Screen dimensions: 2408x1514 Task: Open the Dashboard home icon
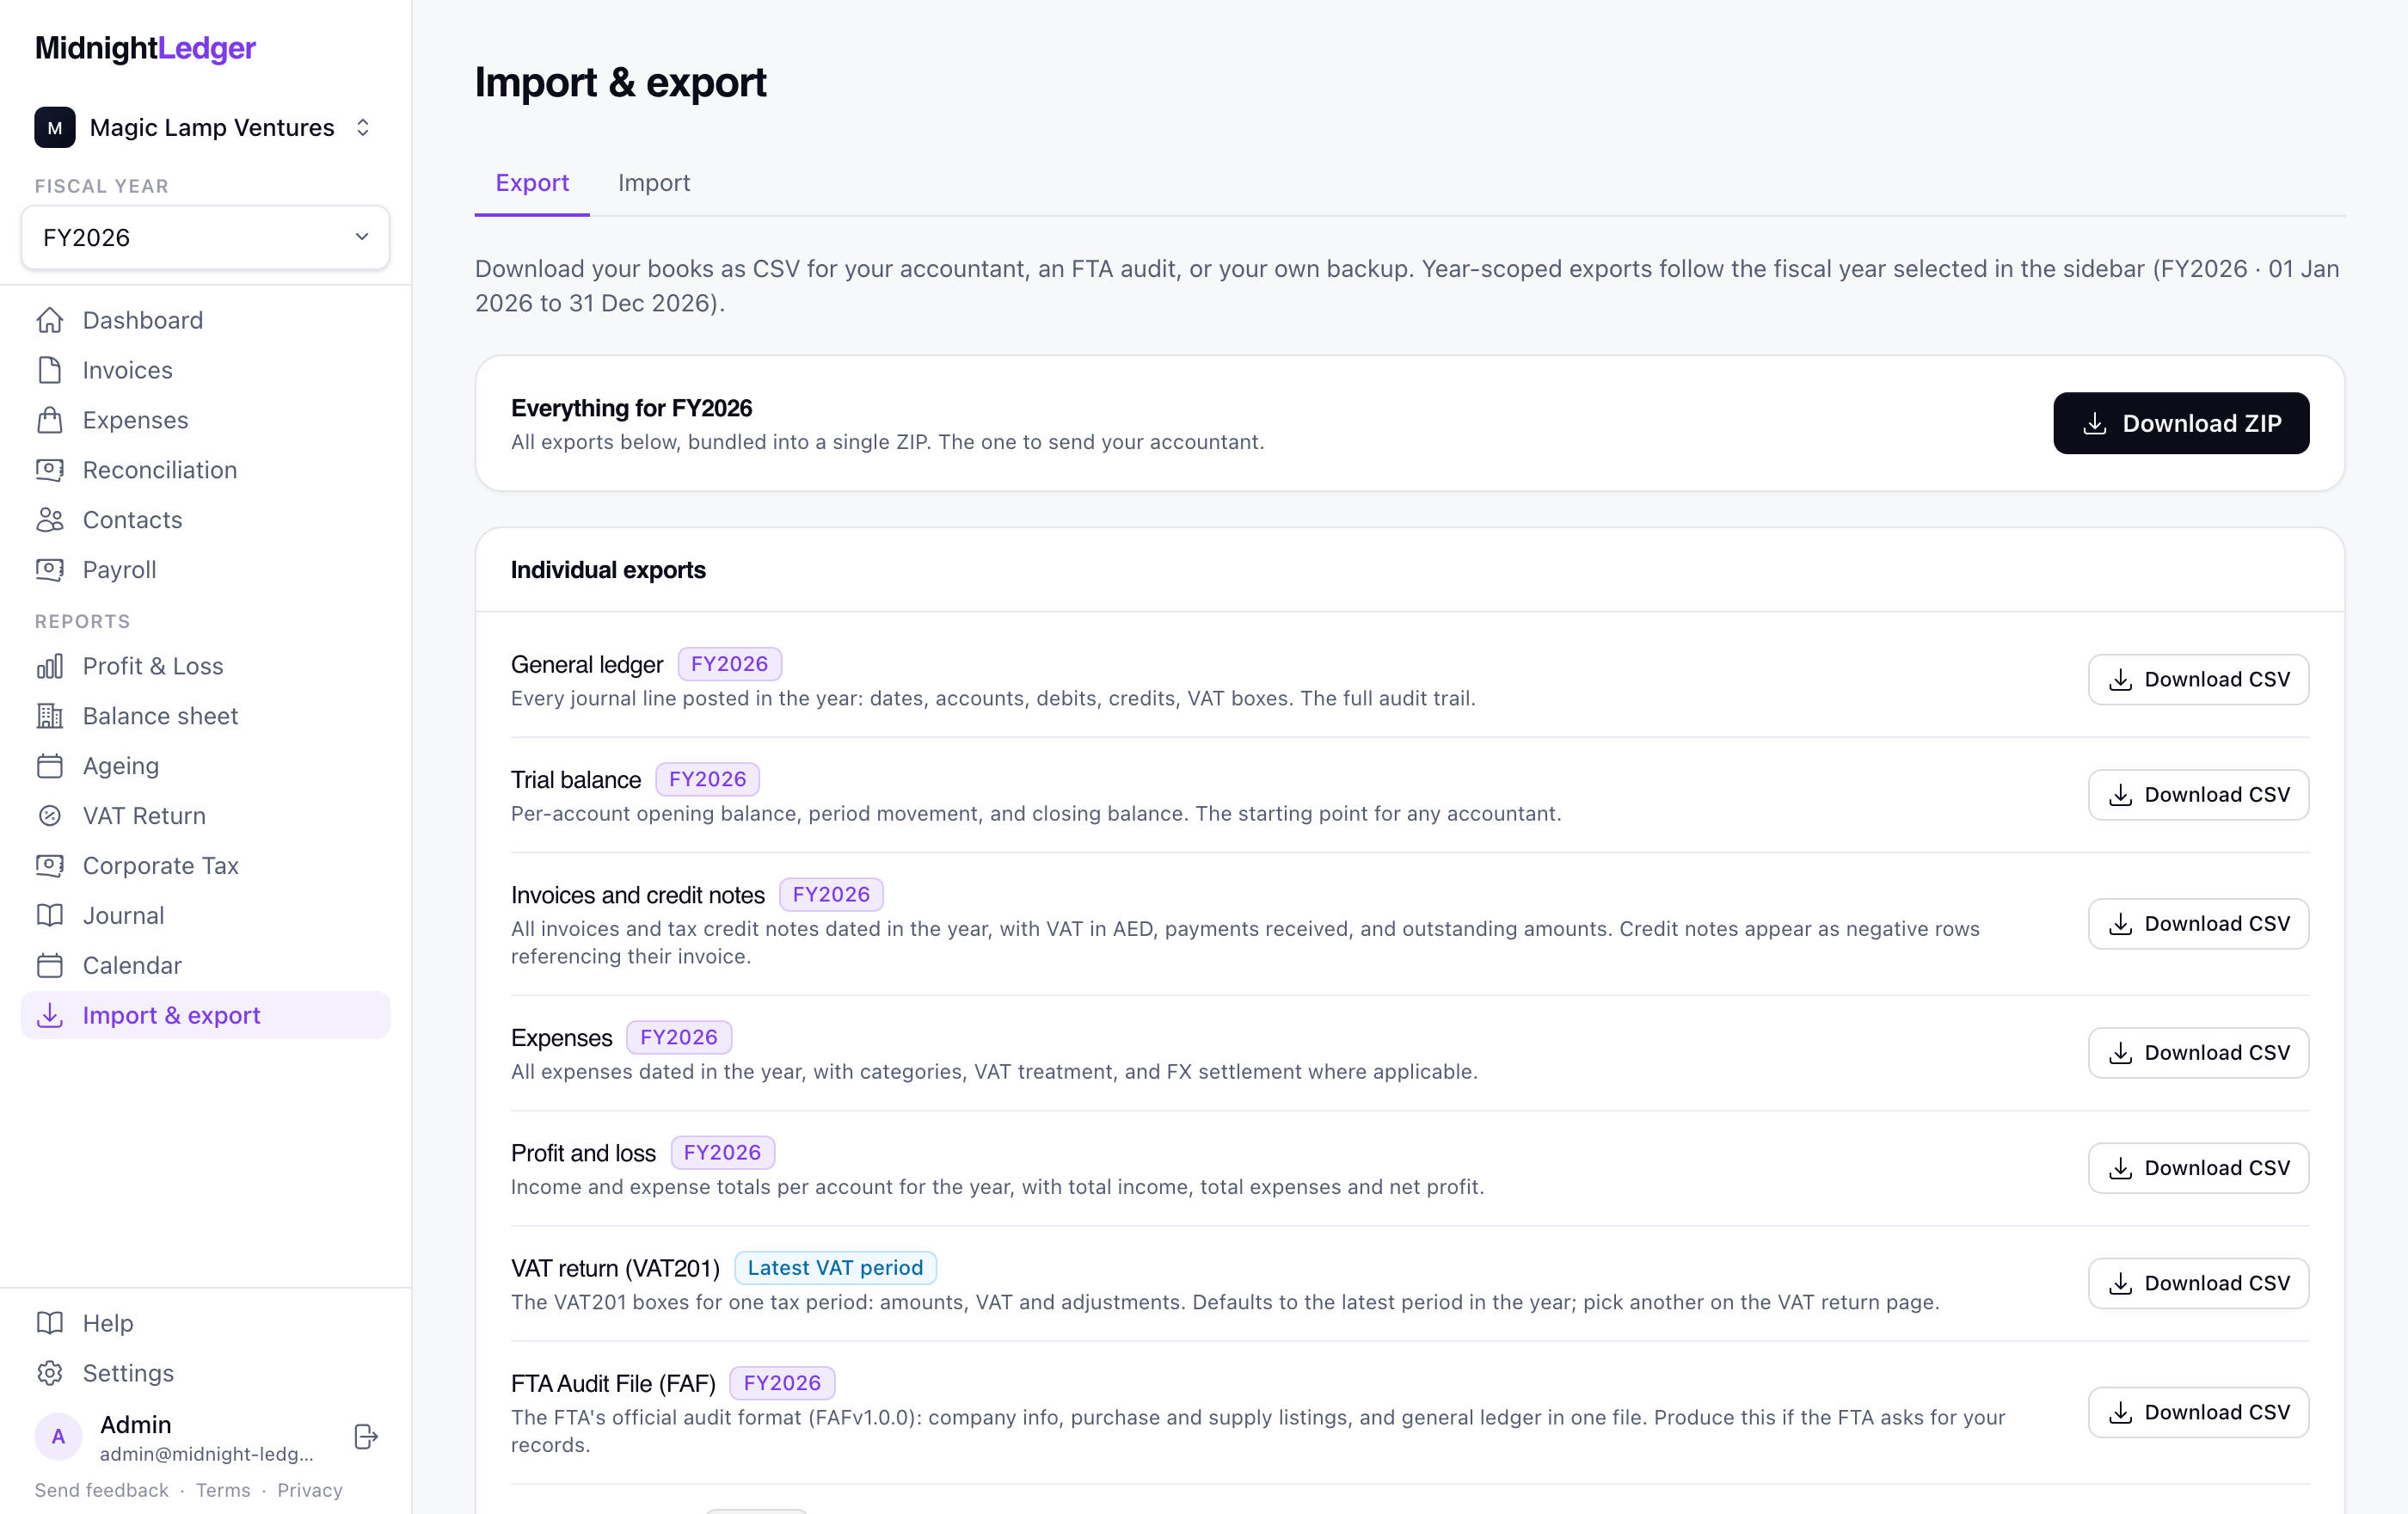coord(50,320)
